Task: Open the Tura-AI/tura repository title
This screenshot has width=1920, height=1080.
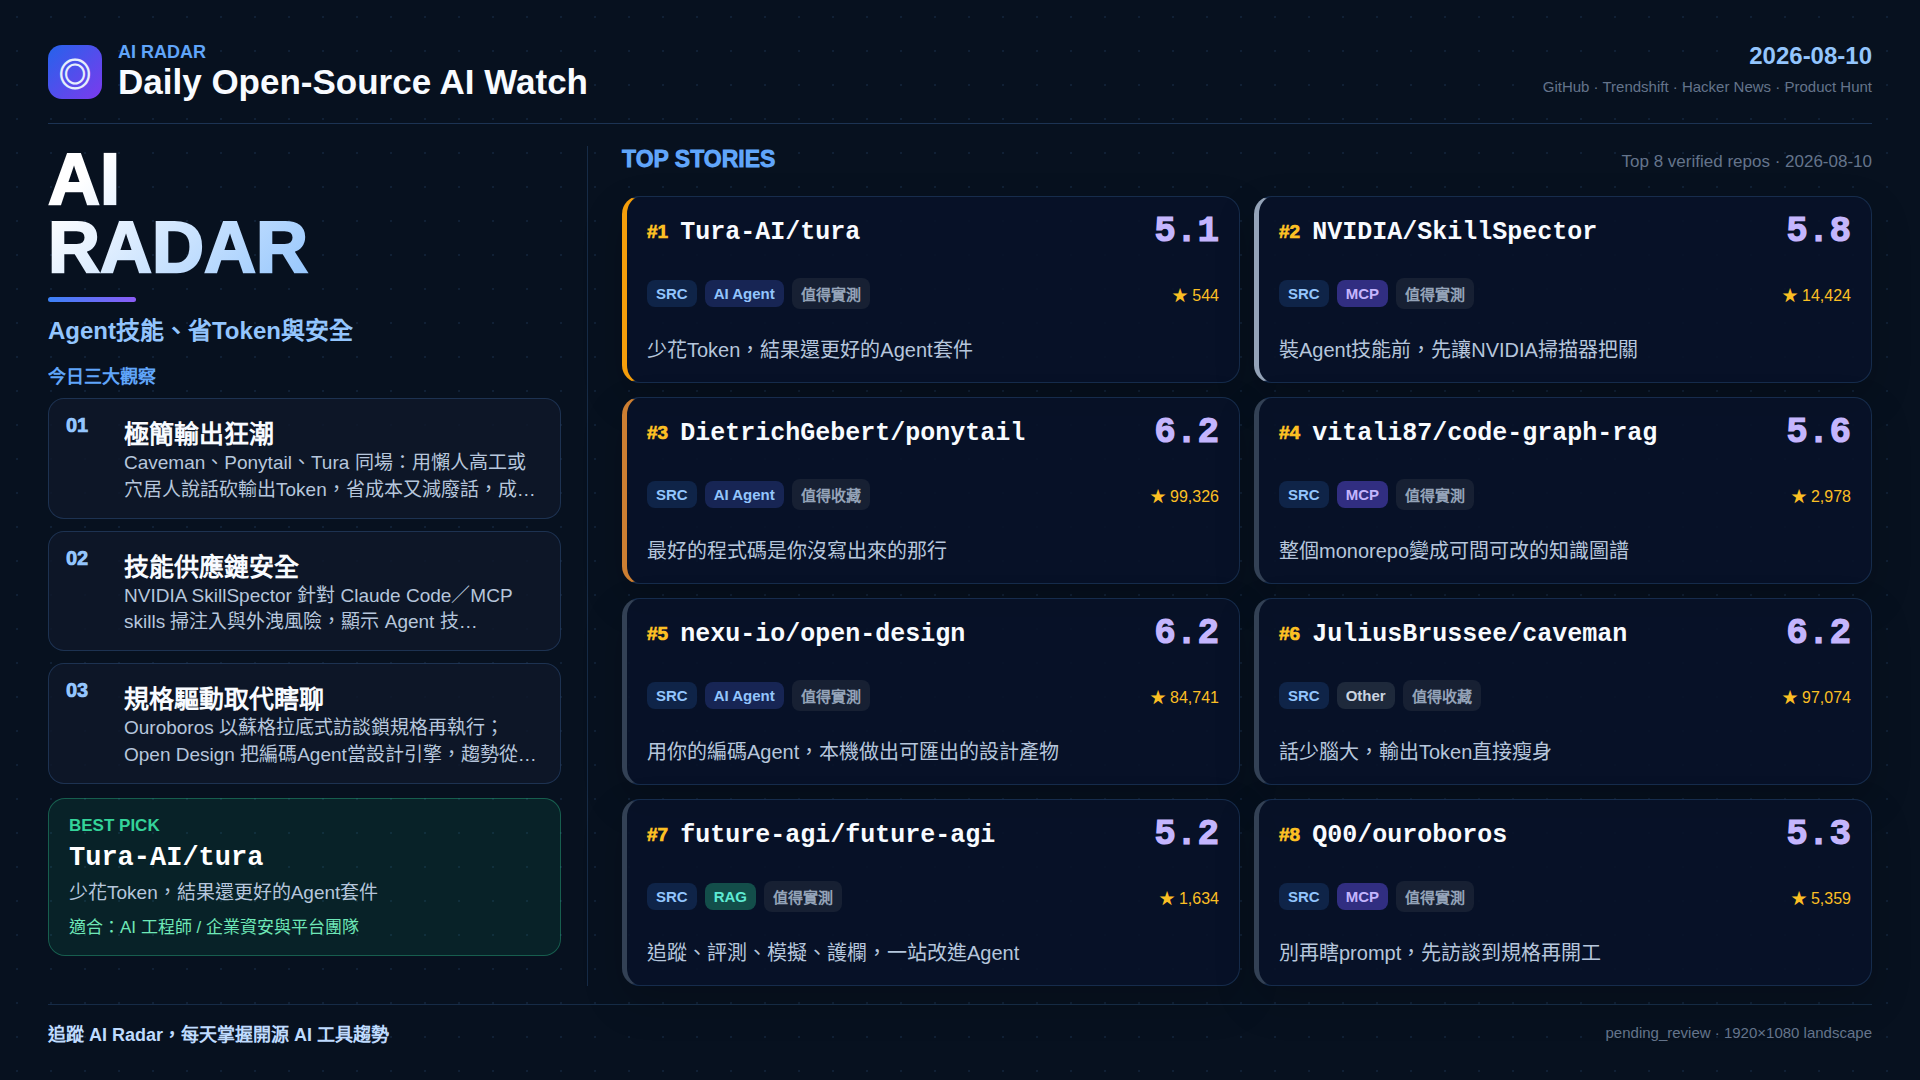Action: pyautogui.click(x=770, y=231)
